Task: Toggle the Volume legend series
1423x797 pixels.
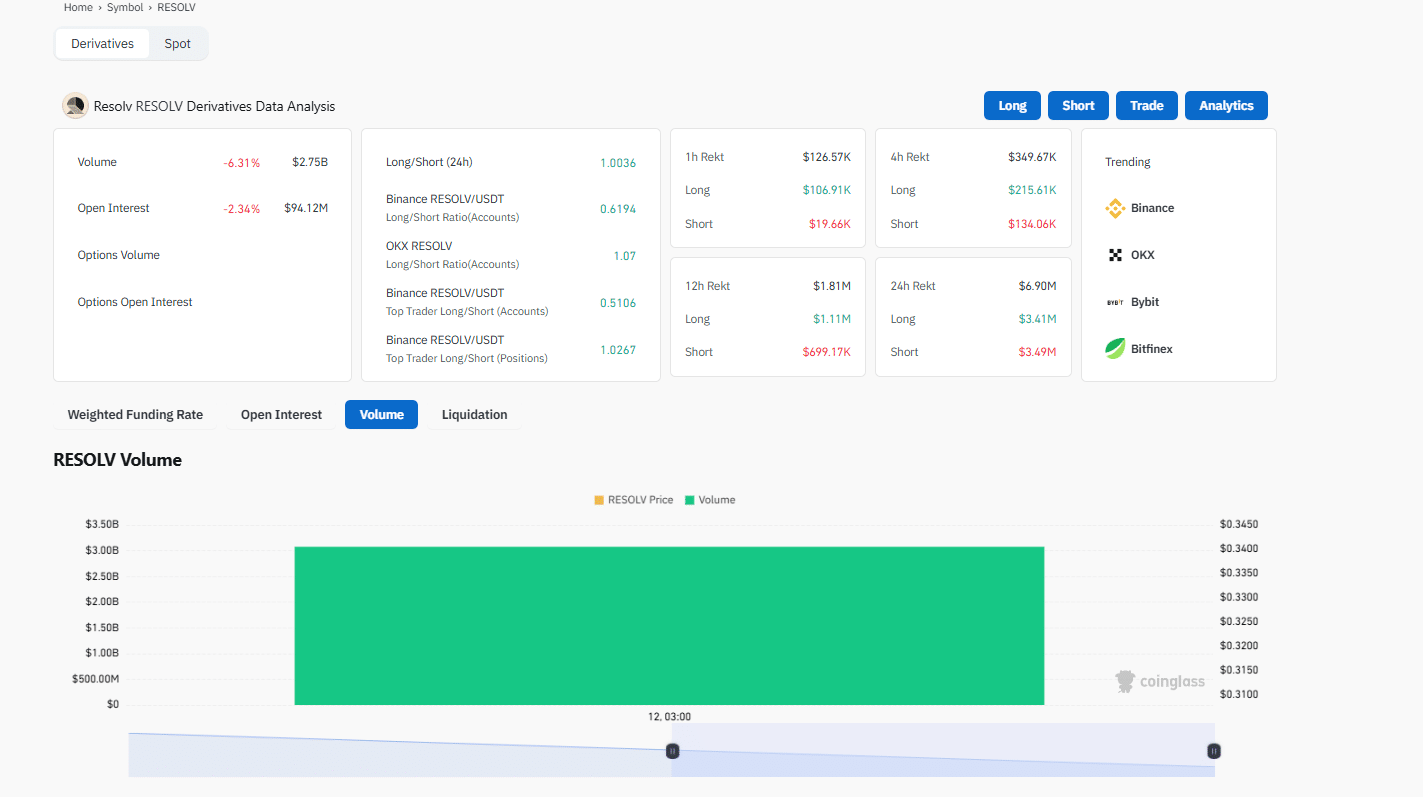Action: pyautogui.click(x=710, y=500)
